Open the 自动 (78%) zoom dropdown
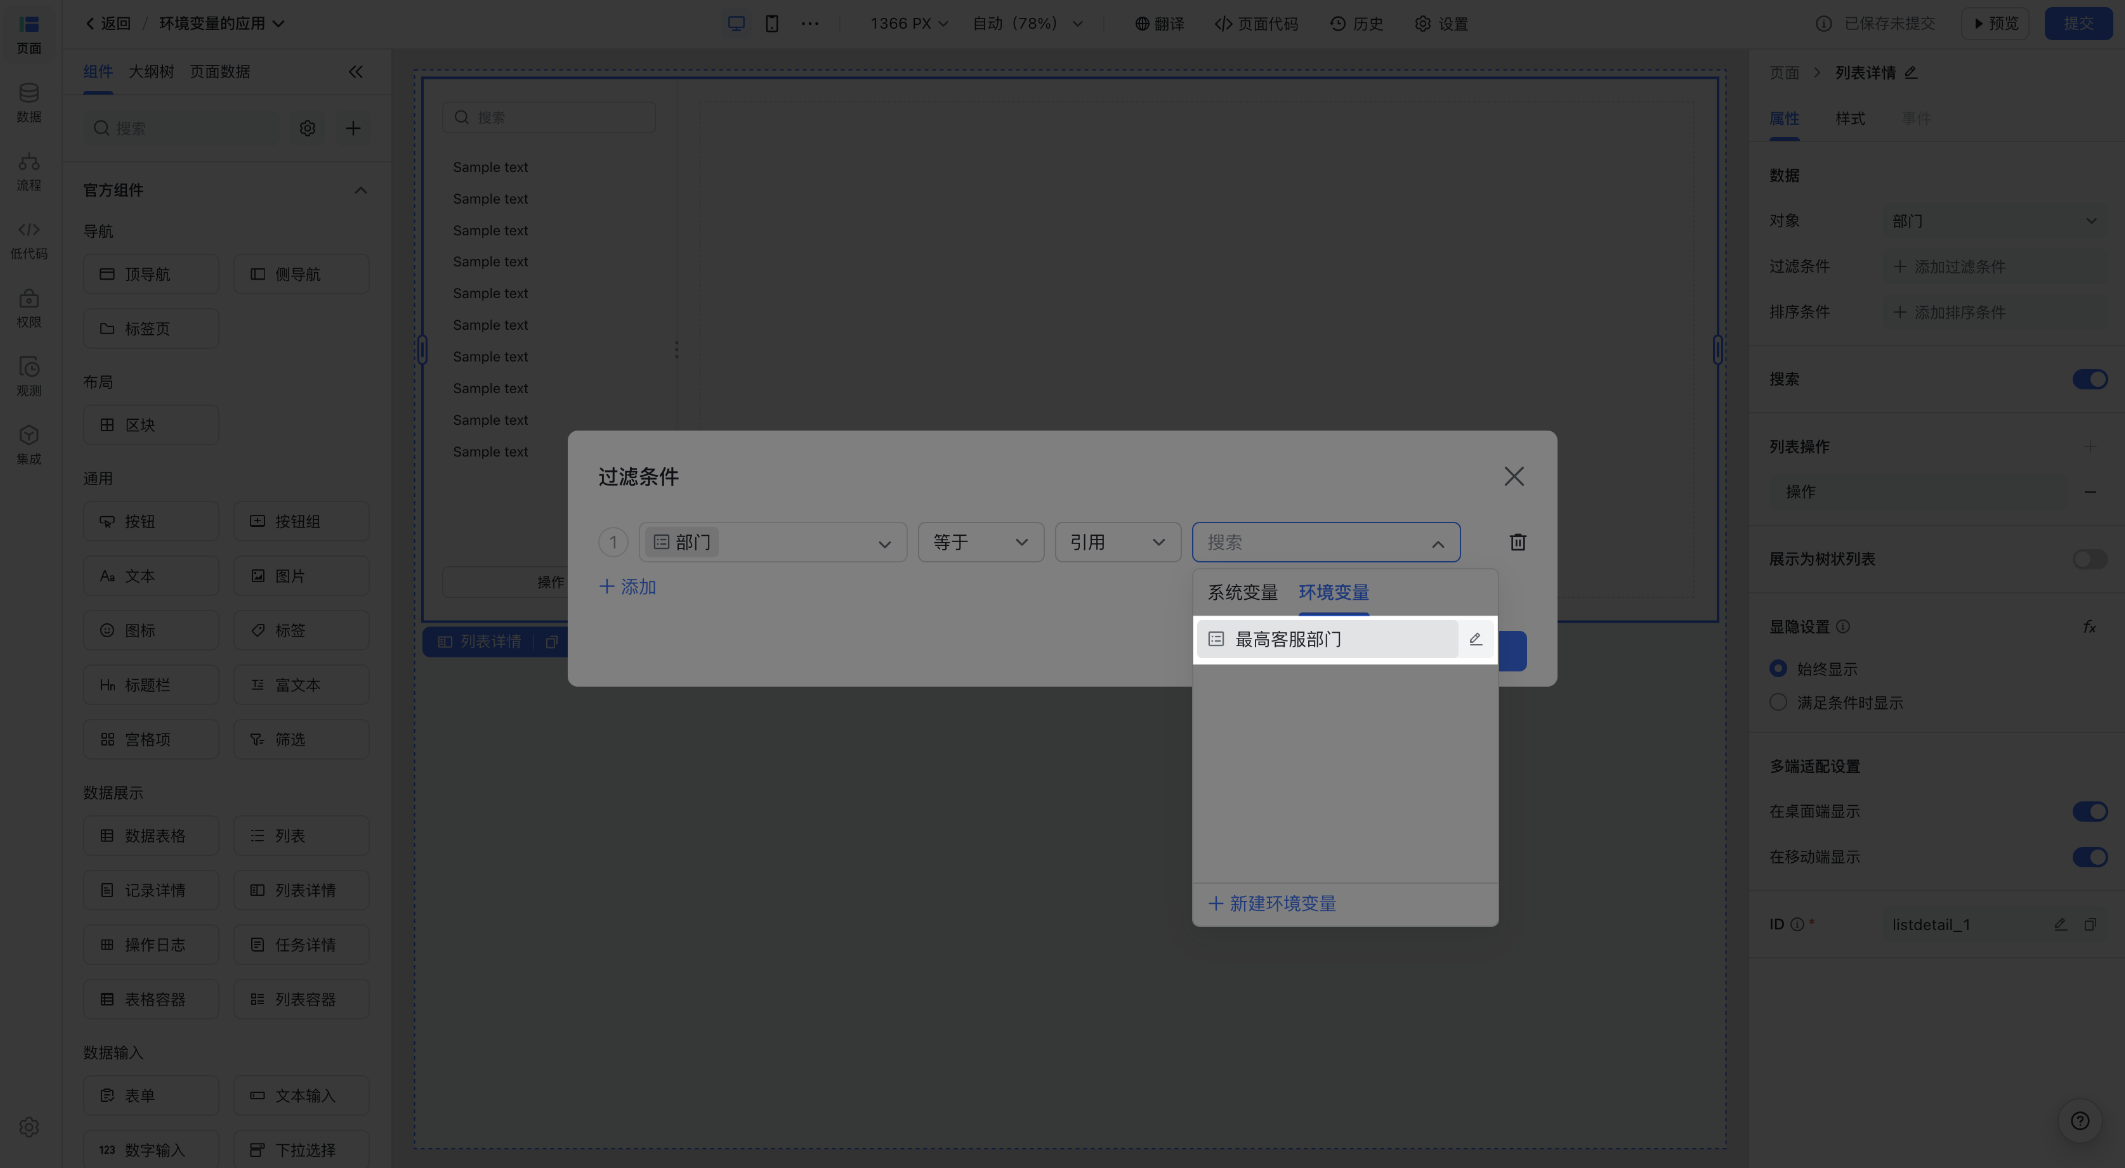Screen dimensions: 2125x1168 click(x=1028, y=23)
